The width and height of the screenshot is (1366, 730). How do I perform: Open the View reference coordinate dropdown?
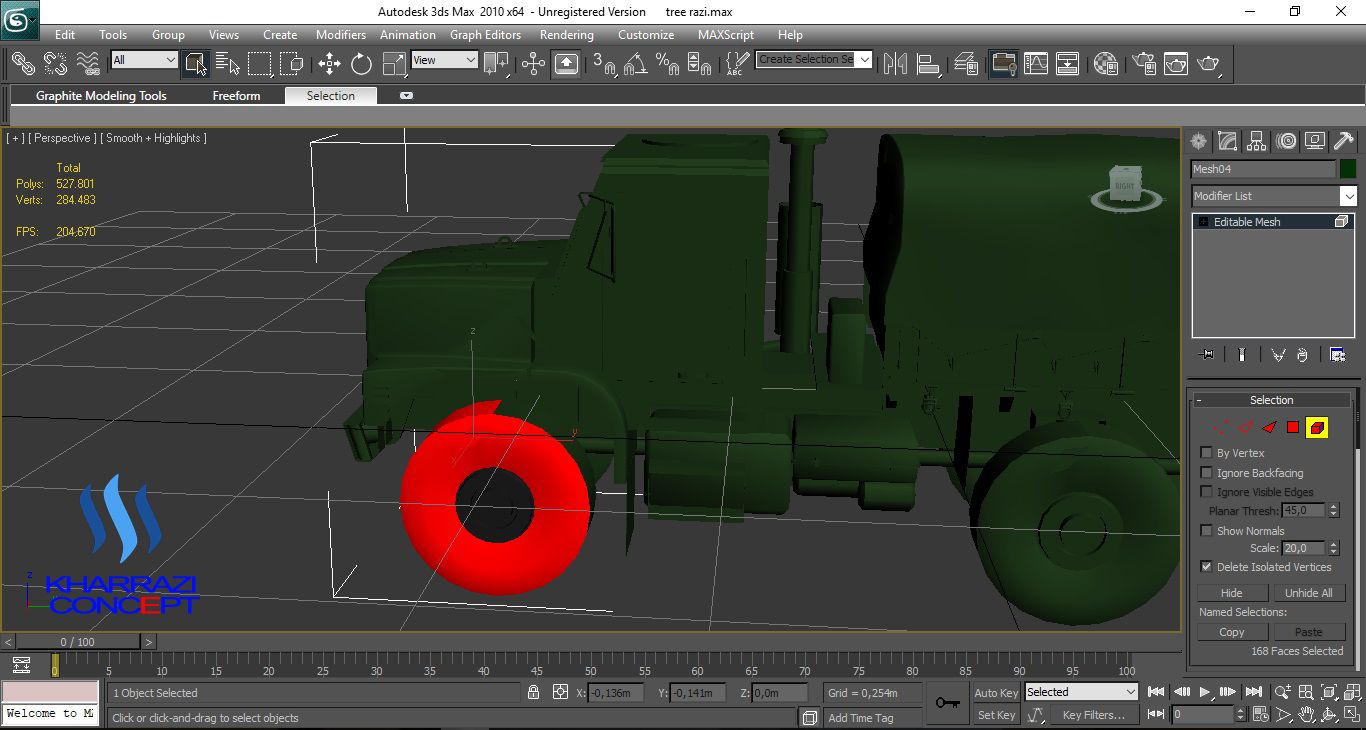(x=444, y=60)
